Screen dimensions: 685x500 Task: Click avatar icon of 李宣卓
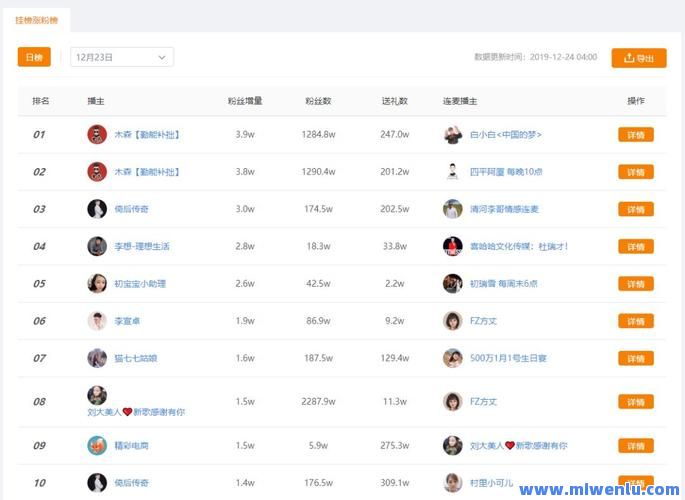coord(97,321)
